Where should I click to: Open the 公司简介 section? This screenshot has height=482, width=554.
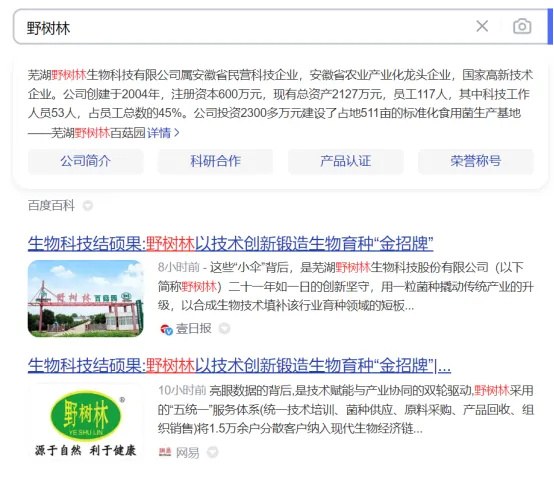(x=86, y=161)
